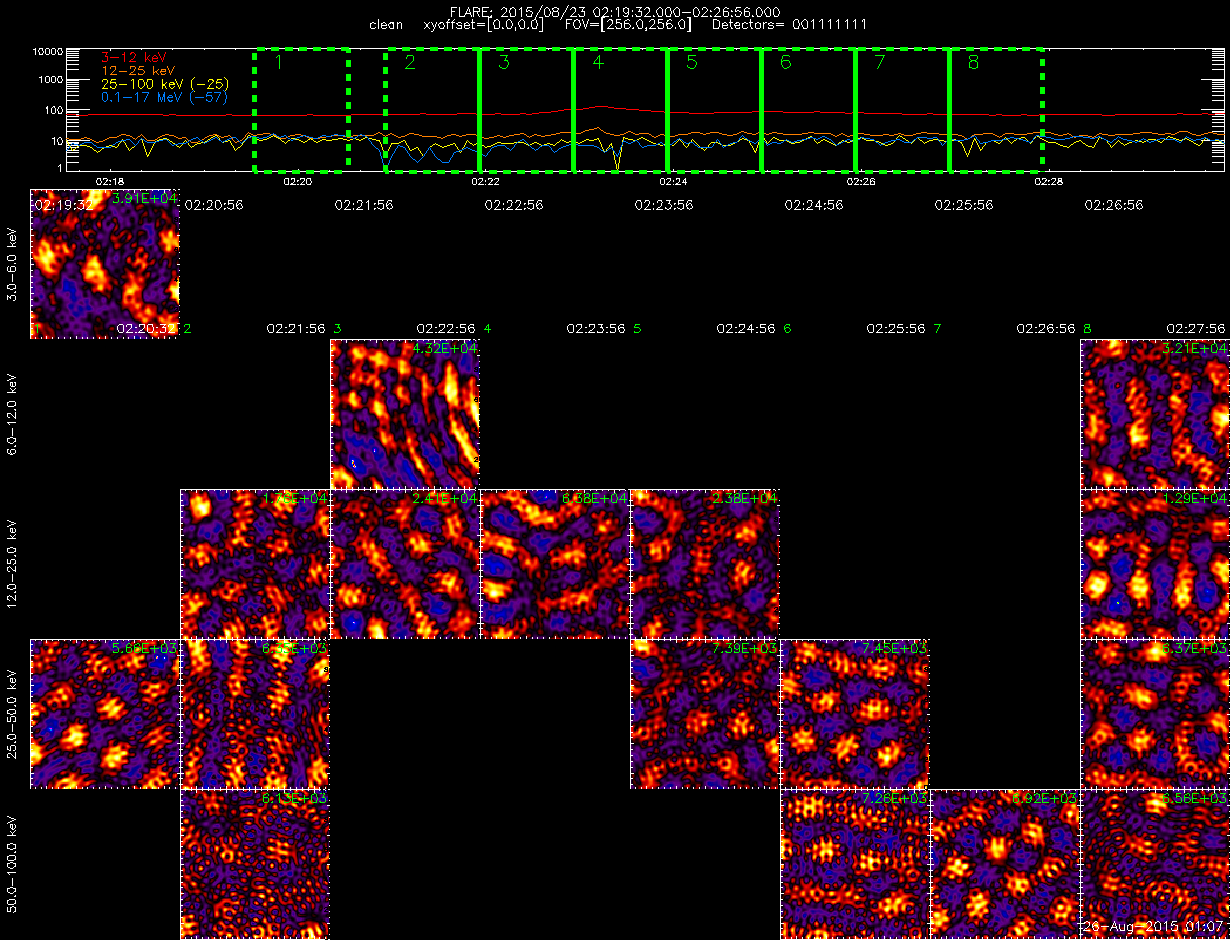
Task: Open the 25.0-50.0 keV image labeled 7.45E+03
Action: (x=855, y=714)
